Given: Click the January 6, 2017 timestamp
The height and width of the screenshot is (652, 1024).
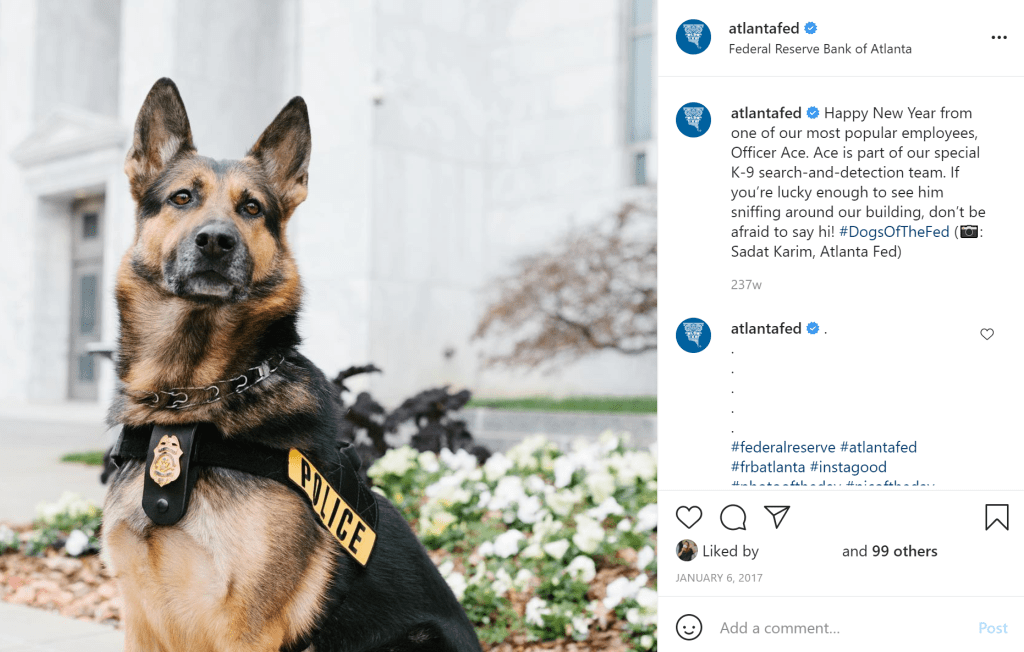Looking at the screenshot, I should pos(719,578).
